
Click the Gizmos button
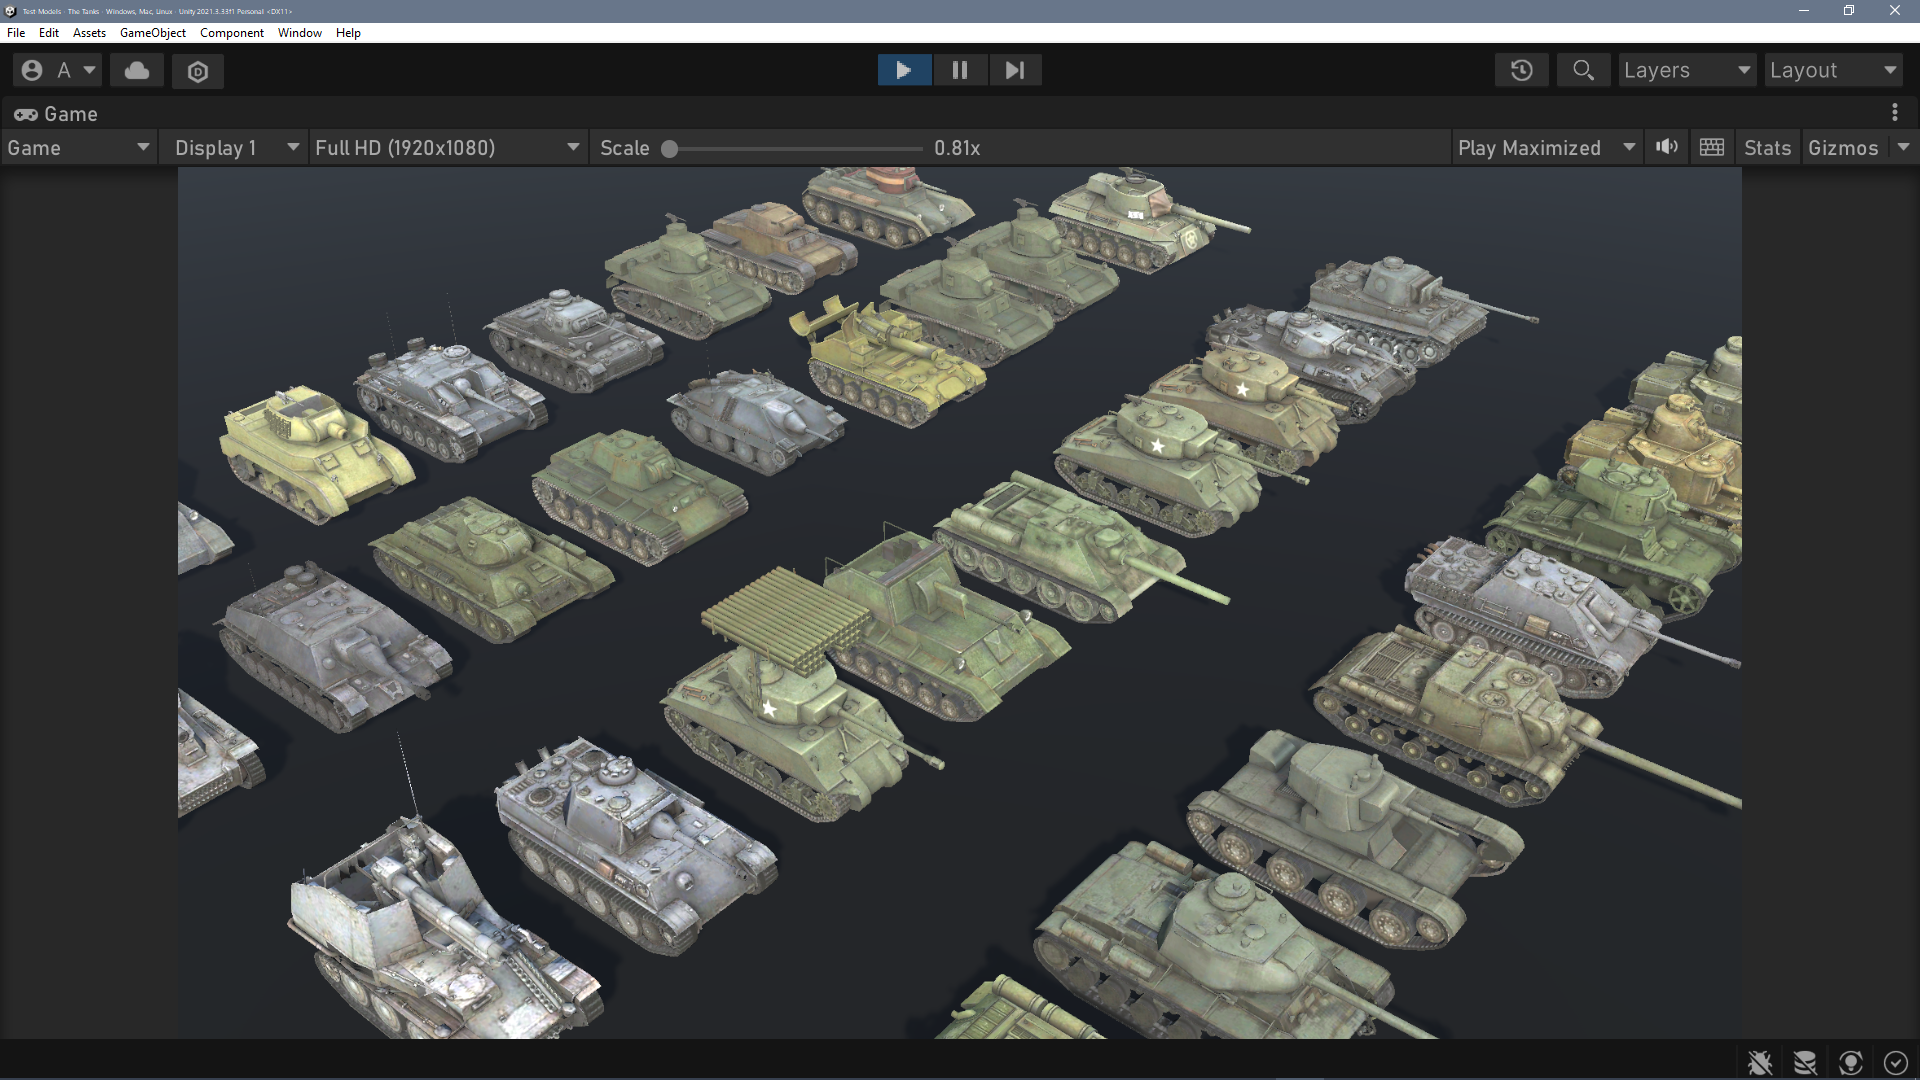pyautogui.click(x=1842, y=148)
